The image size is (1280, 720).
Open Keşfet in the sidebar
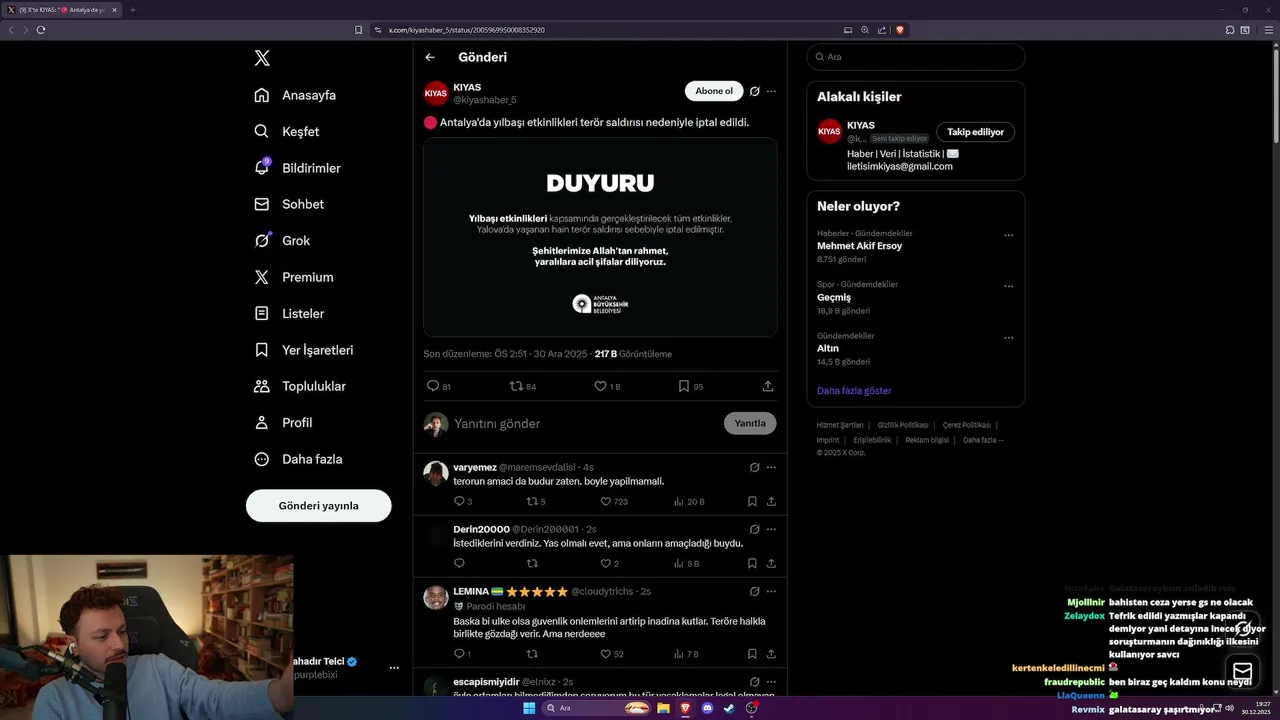coord(287,131)
